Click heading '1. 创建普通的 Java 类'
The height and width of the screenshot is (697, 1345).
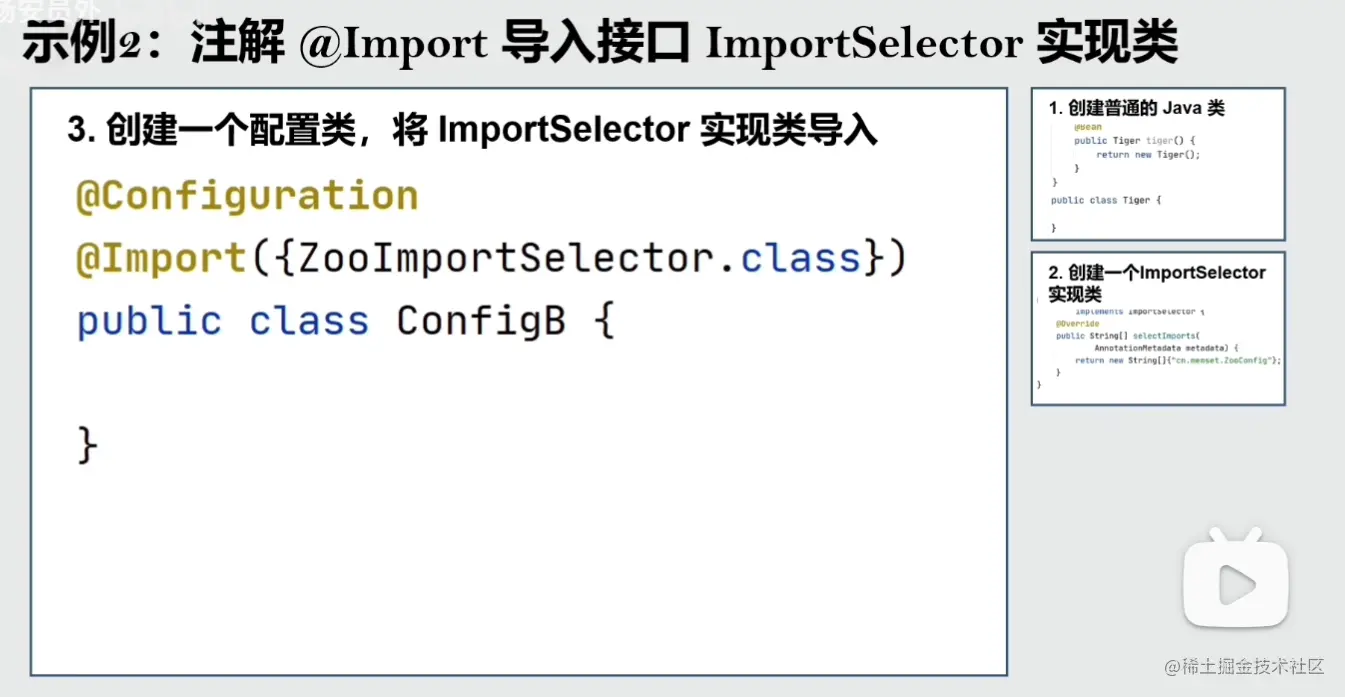click(1136, 108)
